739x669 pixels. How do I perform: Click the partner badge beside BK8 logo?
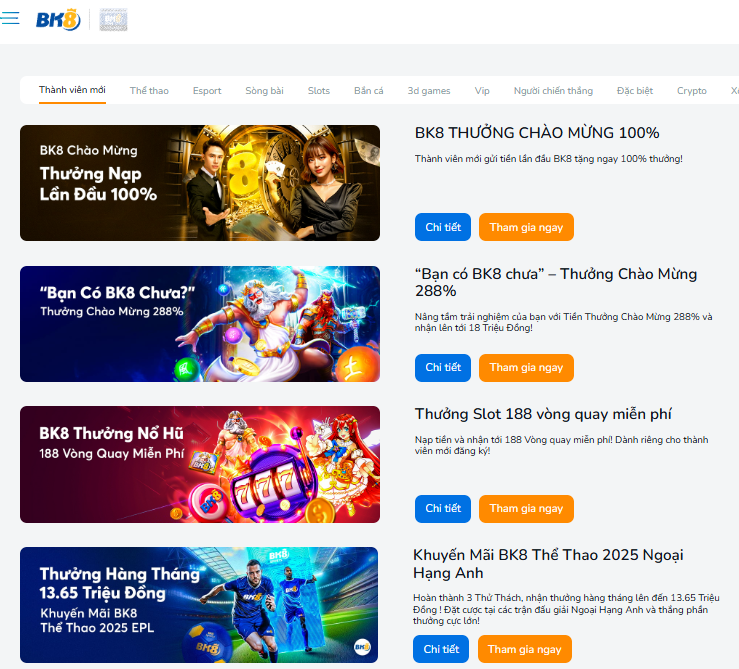[113, 20]
